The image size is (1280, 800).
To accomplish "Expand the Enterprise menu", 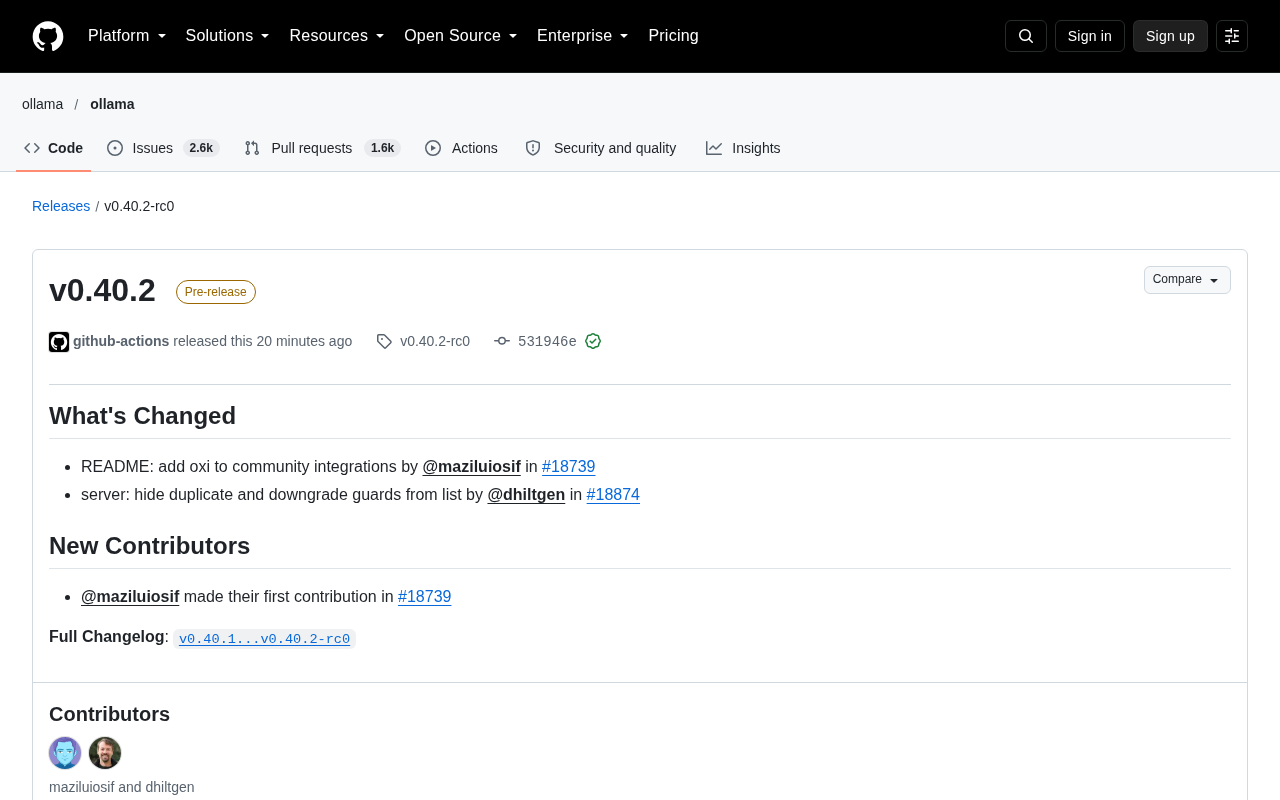I will coord(583,36).
